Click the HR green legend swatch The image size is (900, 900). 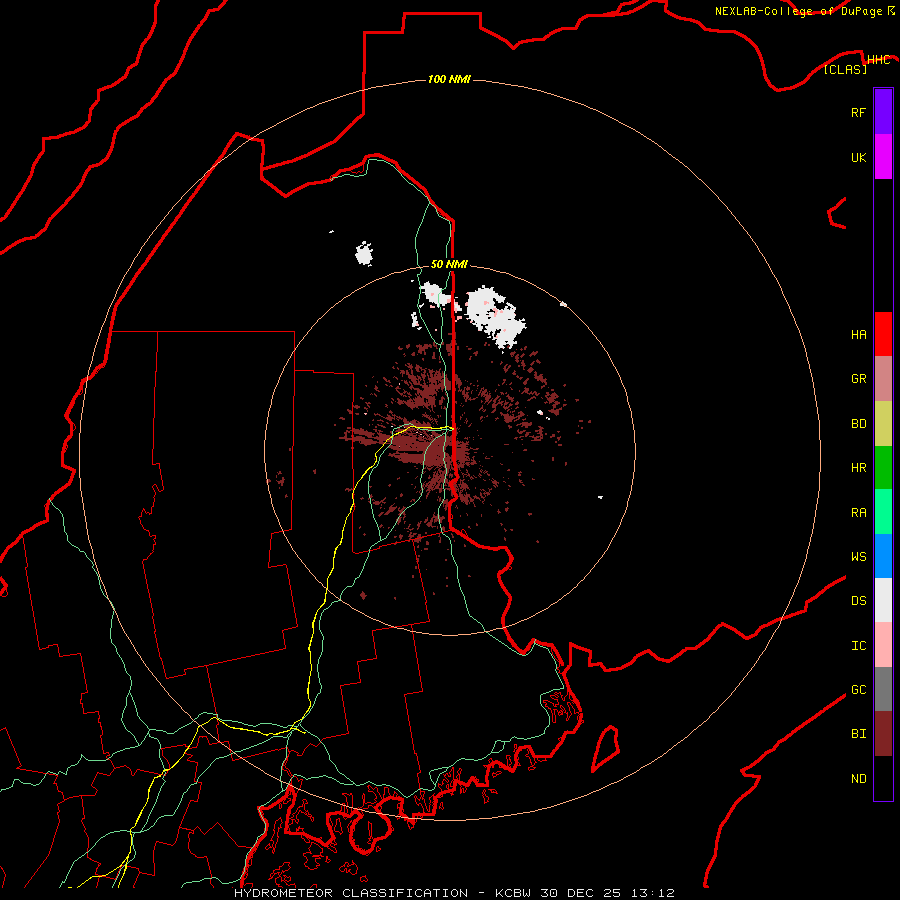883,467
